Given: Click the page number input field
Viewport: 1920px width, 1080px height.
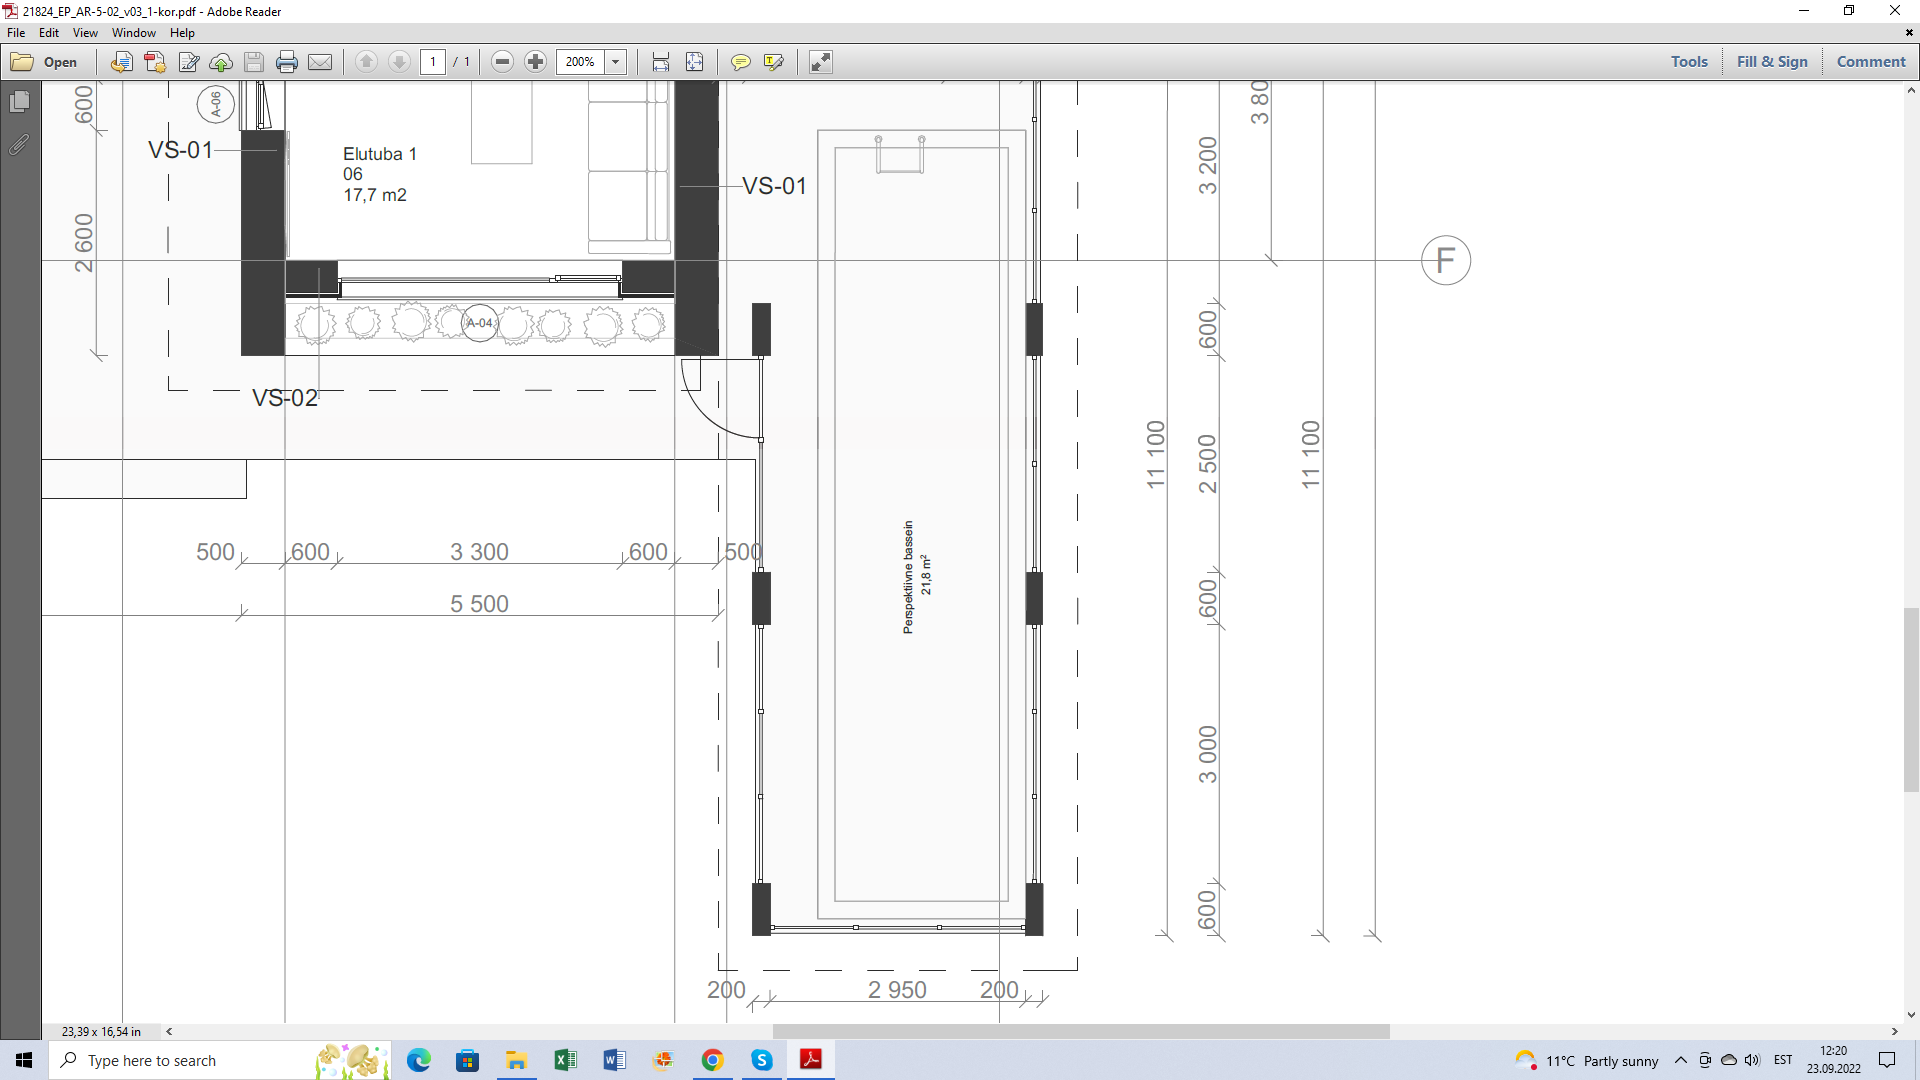Looking at the screenshot, I should 433,62.
